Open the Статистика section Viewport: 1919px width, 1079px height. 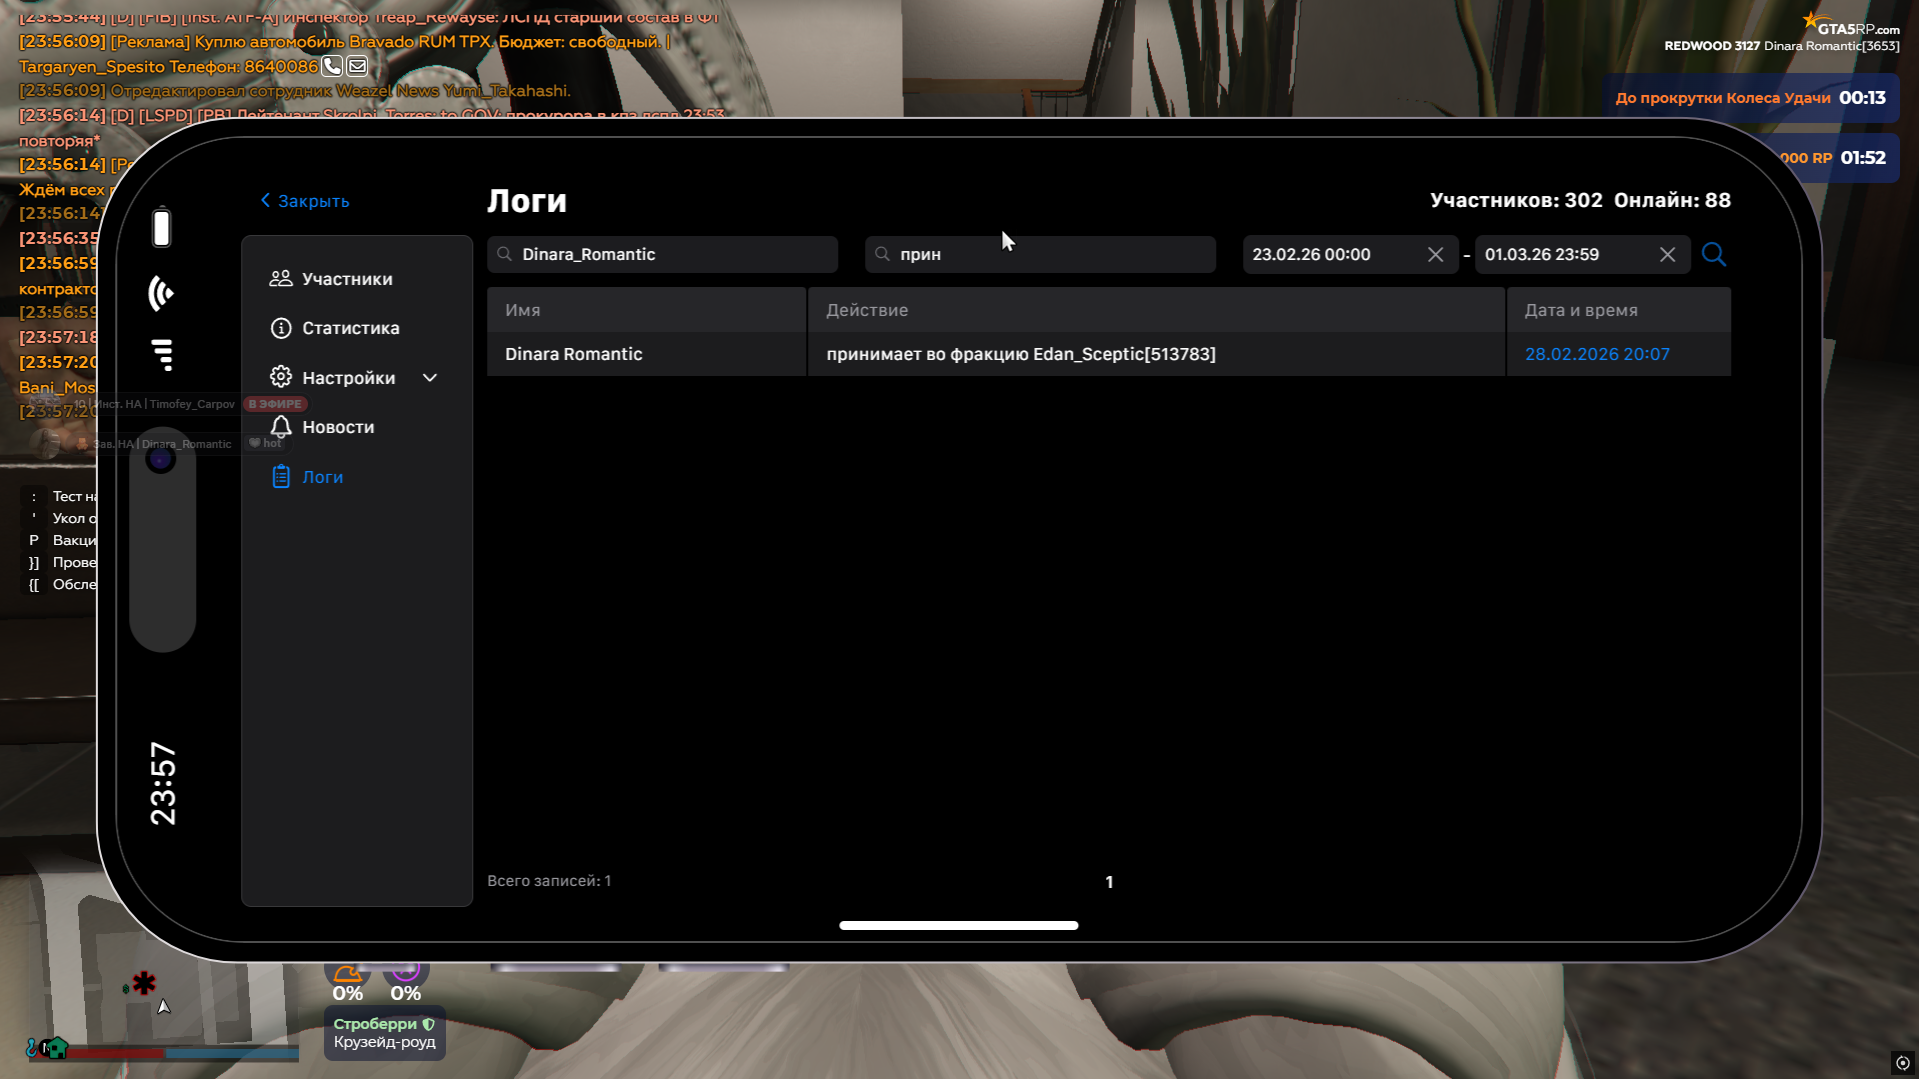350,328
